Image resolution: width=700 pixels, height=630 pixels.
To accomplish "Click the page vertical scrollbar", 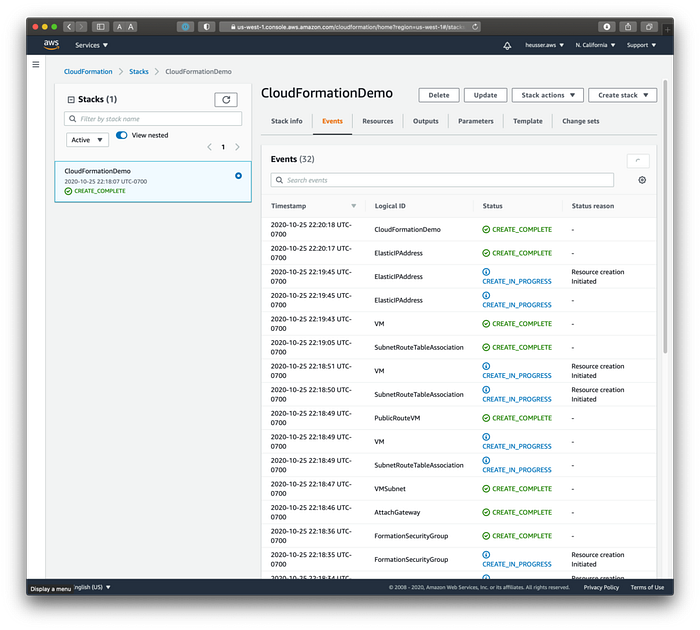I will (665, 217).
